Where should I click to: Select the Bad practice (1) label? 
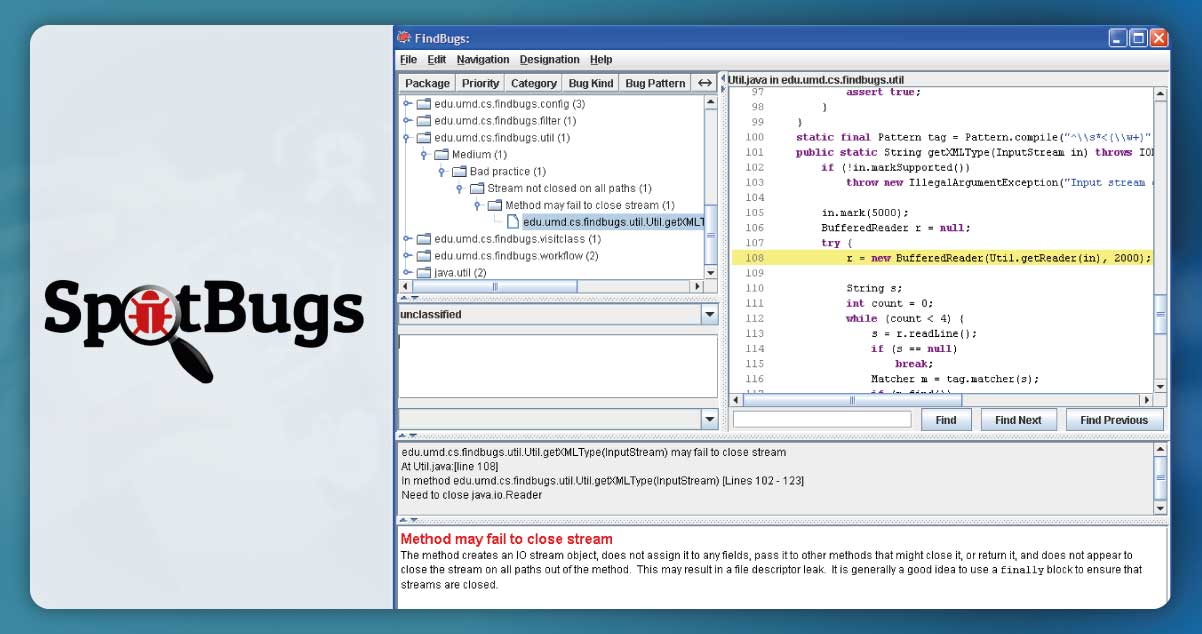508,172
